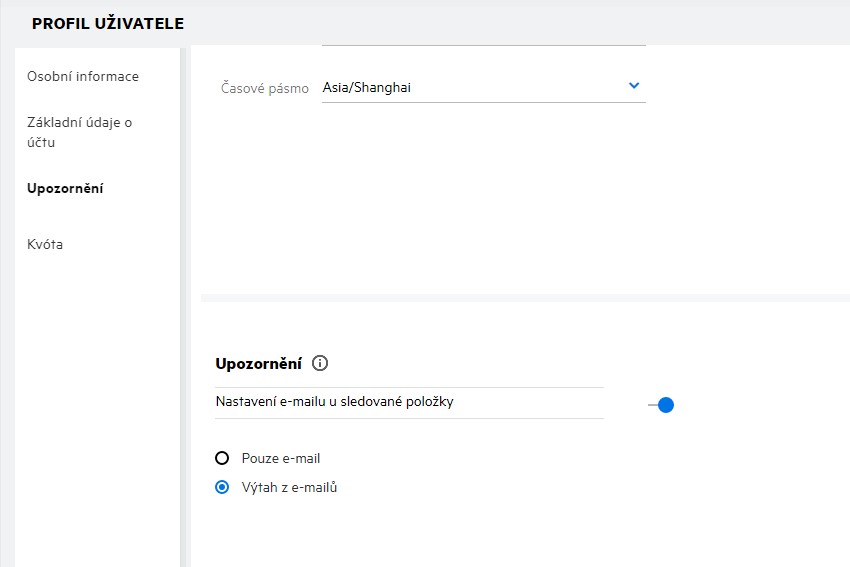The height and width of the screenshot is (567, 850).
Task: Click the Časové pásmo field label
Action: point(265,88)
